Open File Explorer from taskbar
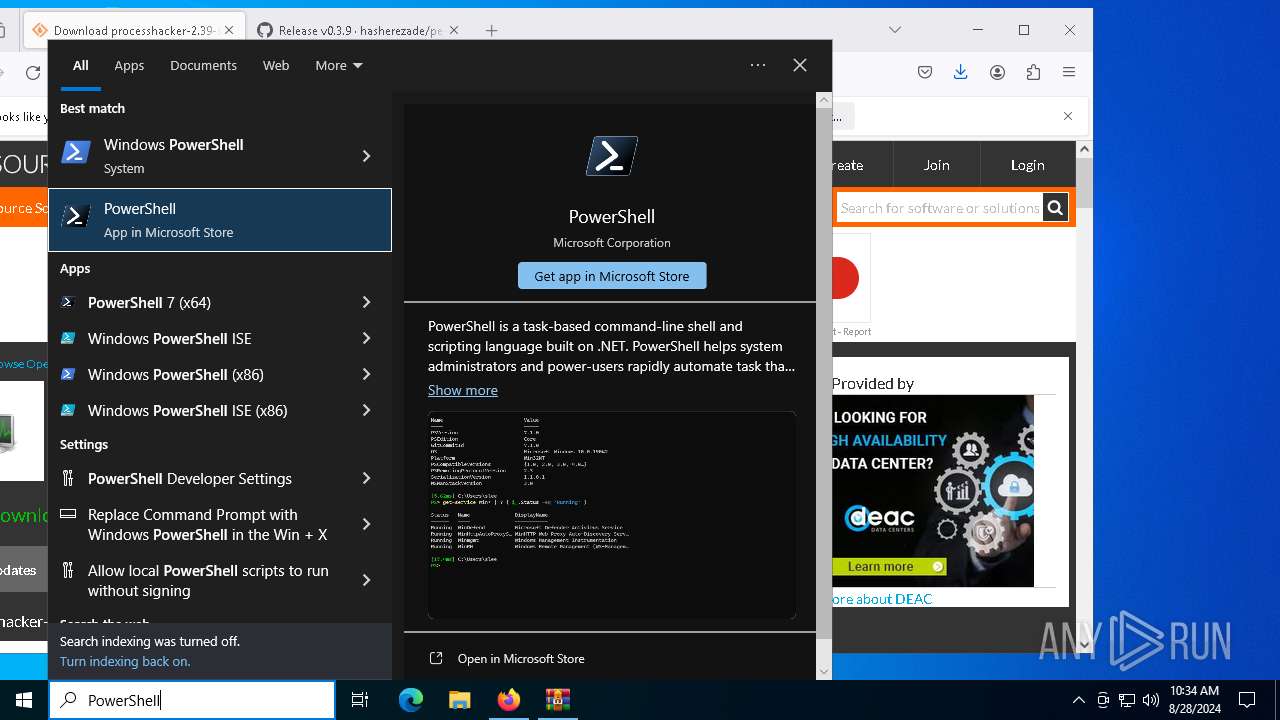The height and width of the screenshot is (720, 1280). coord(459,700)
